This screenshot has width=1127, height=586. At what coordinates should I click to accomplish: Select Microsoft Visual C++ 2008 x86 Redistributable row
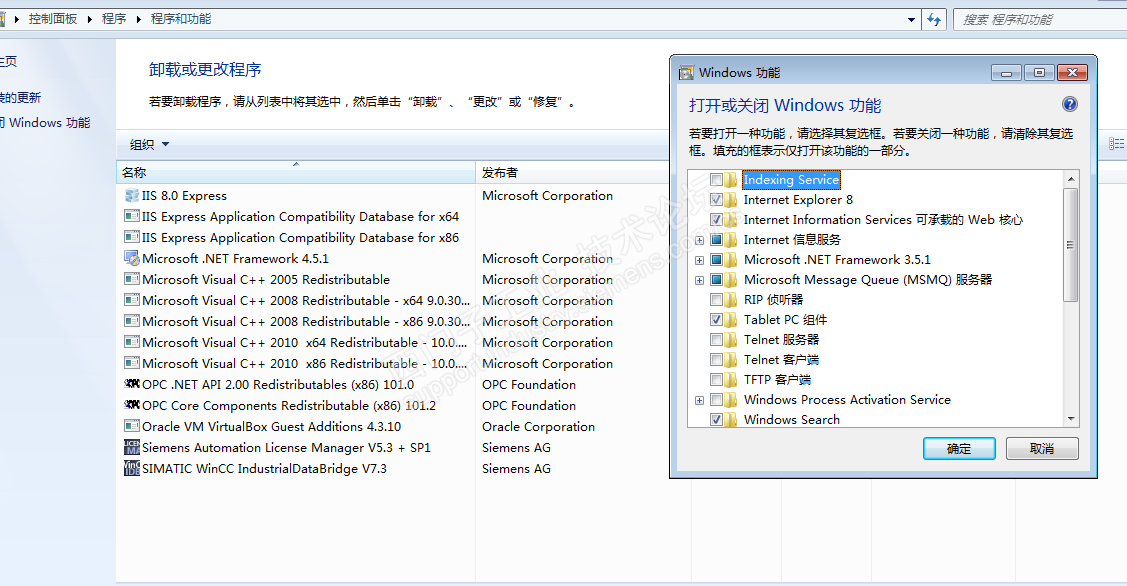[295, 321]
